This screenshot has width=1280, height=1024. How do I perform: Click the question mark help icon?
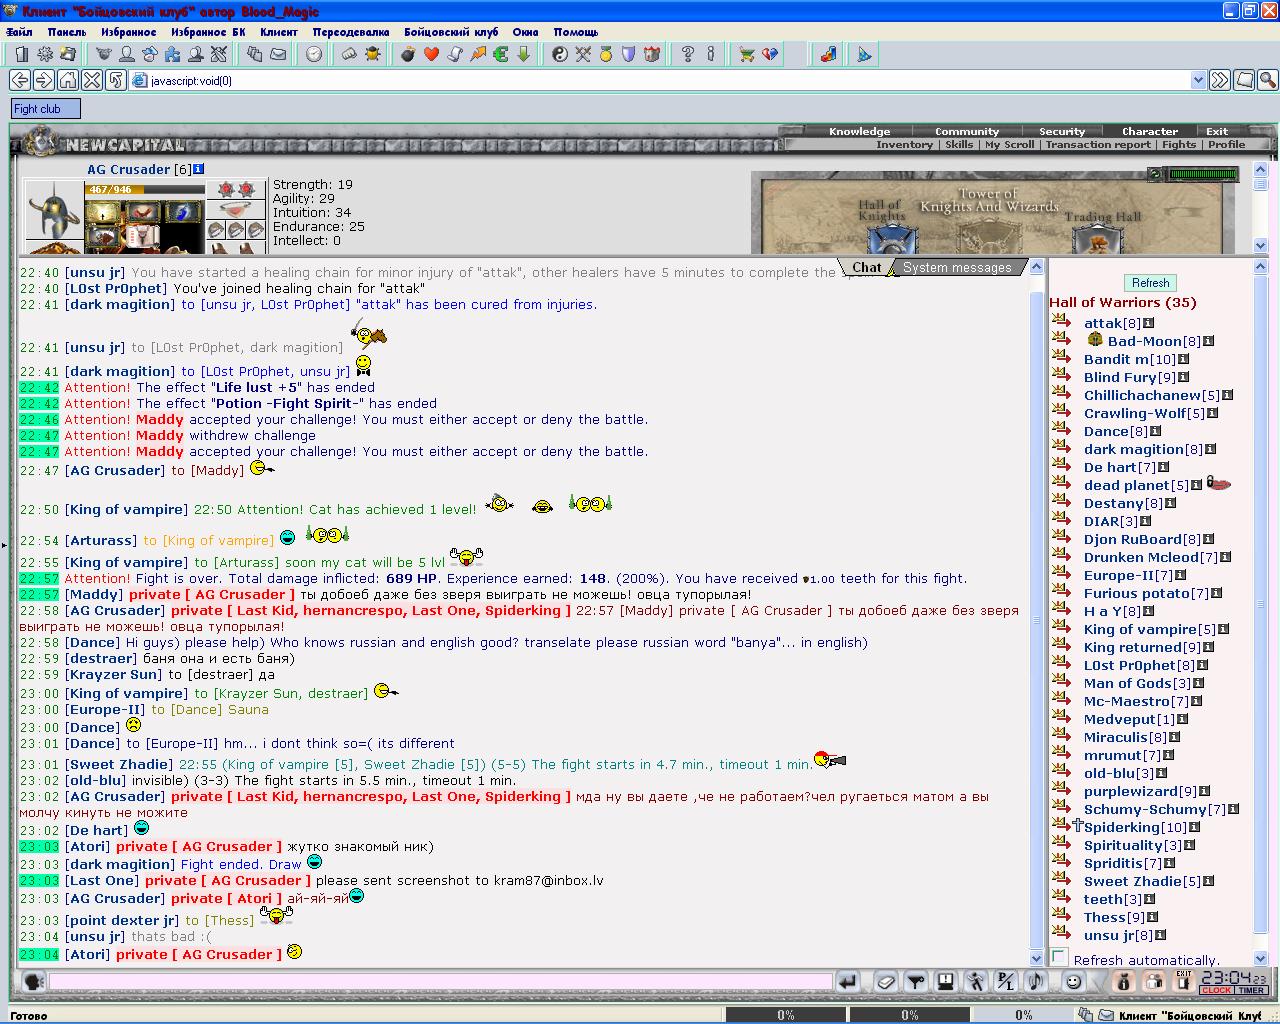point(688,54)
